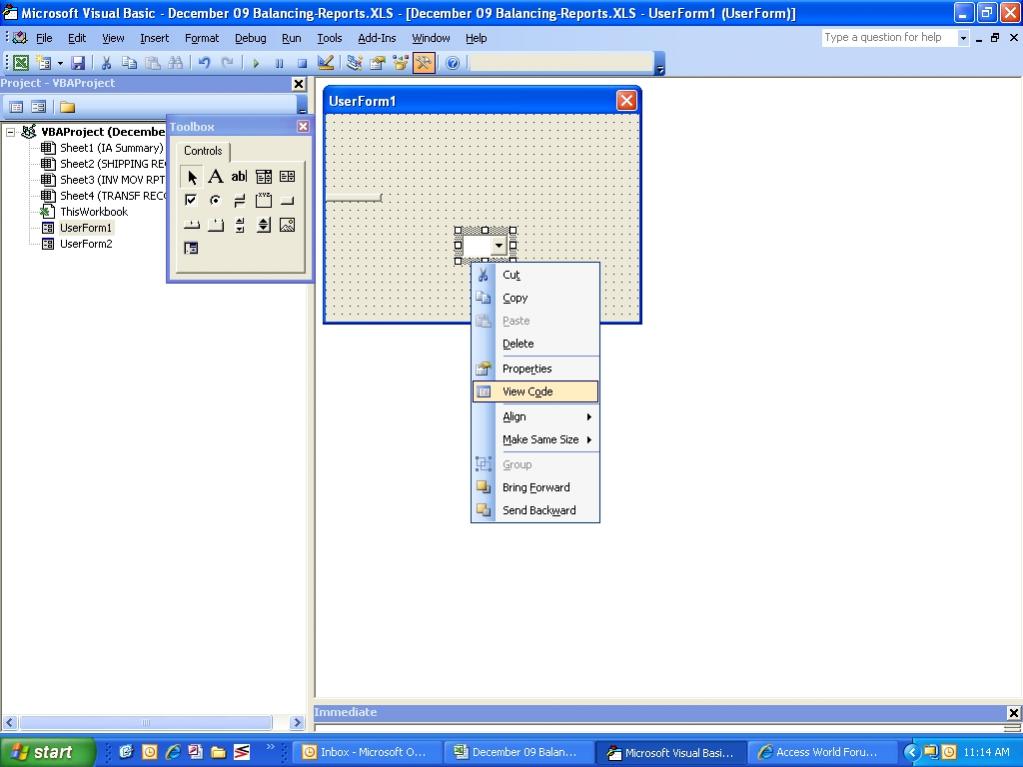
Task: Choose Properties from the context menu
Action: pos(535,368)
